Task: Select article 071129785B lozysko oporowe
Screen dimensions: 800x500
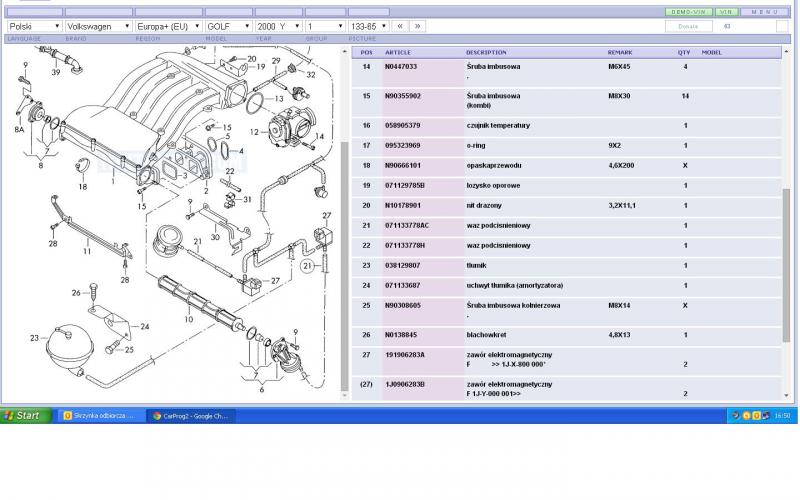Action: [x=405, y=186]
